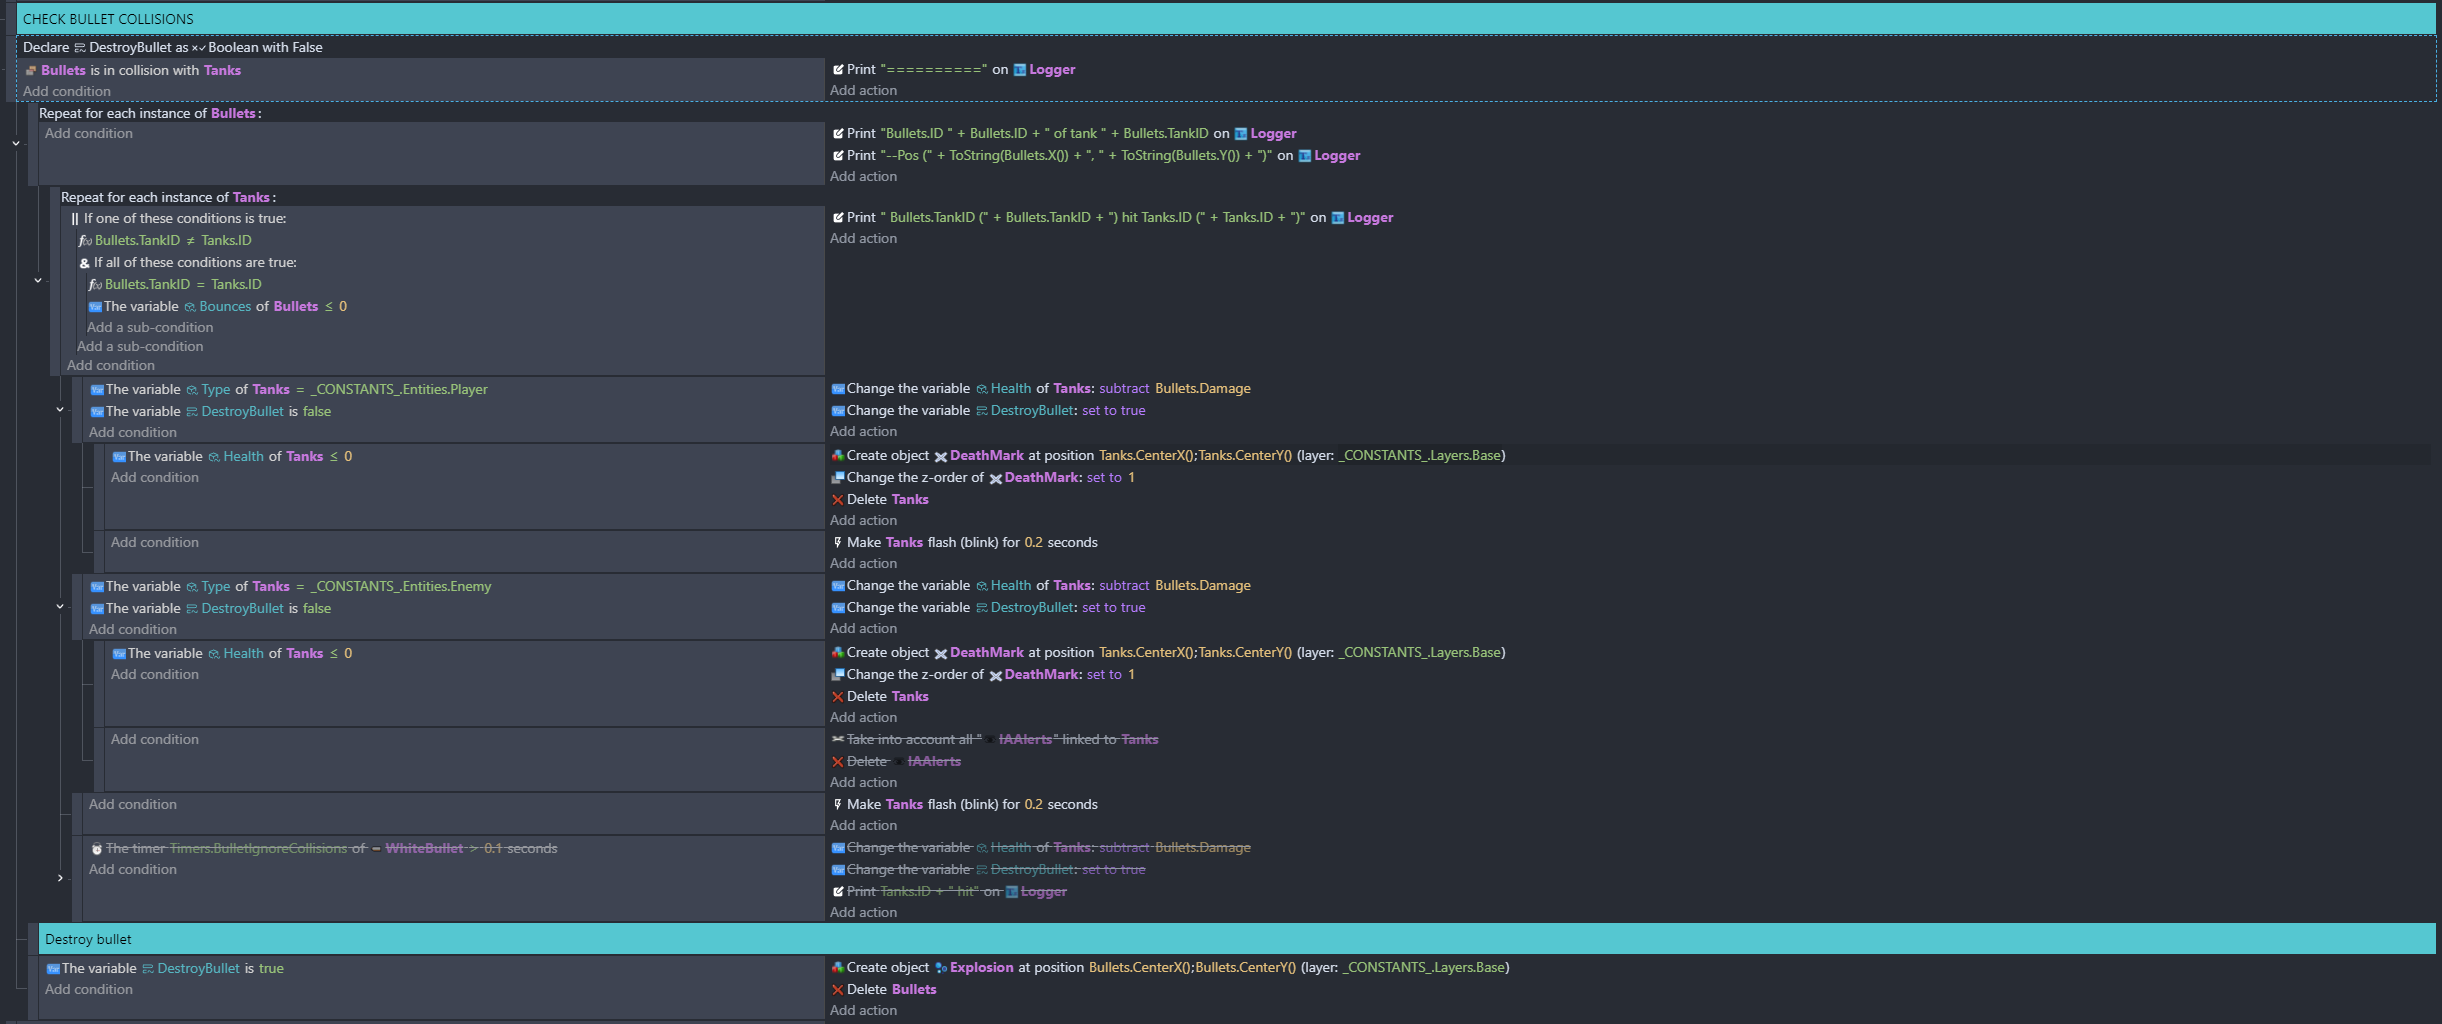Expand the disabled BulletIgnoreCollisions timer event
The width and height of the screenshot is (2442, 1024).
coord(60,878)
